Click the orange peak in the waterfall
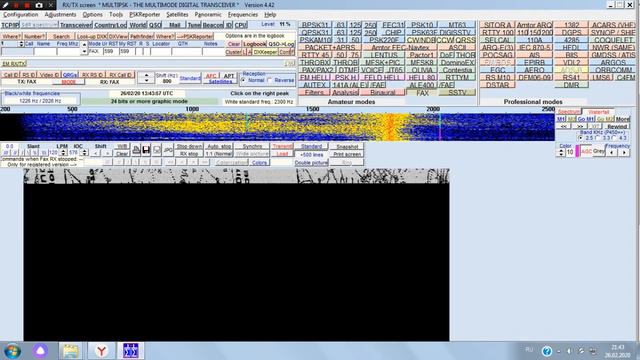This screenshot has width=640, height=360. click(390, 127)
